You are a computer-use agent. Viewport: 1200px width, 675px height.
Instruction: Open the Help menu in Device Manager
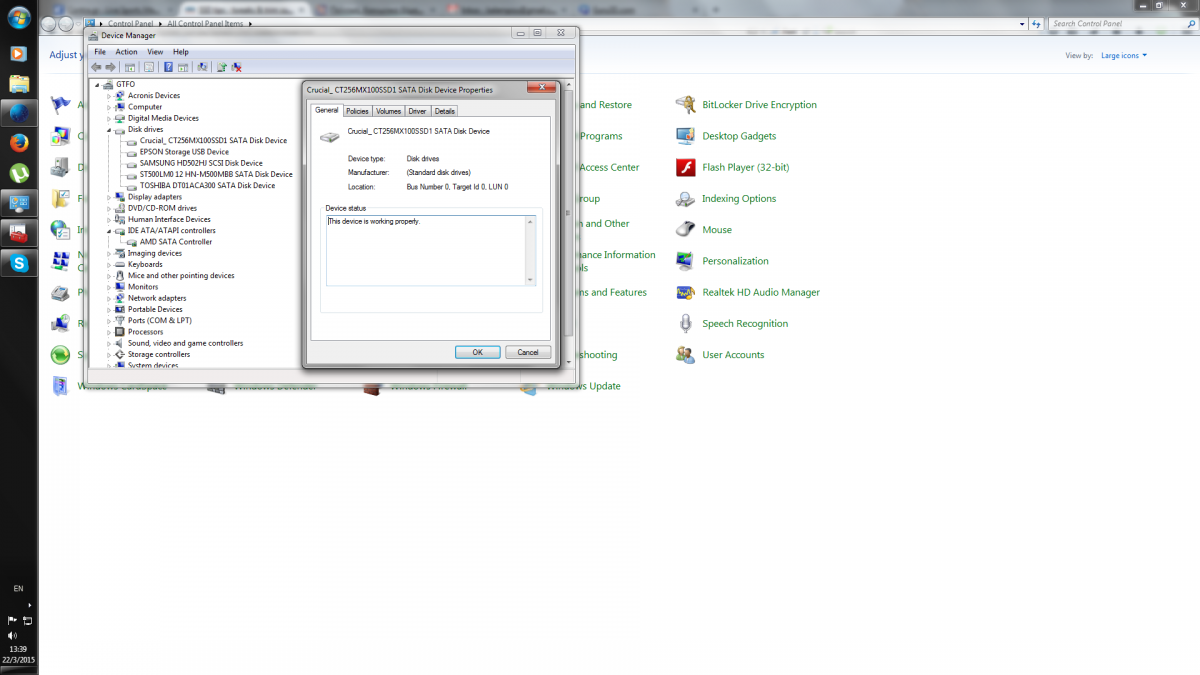181,52
